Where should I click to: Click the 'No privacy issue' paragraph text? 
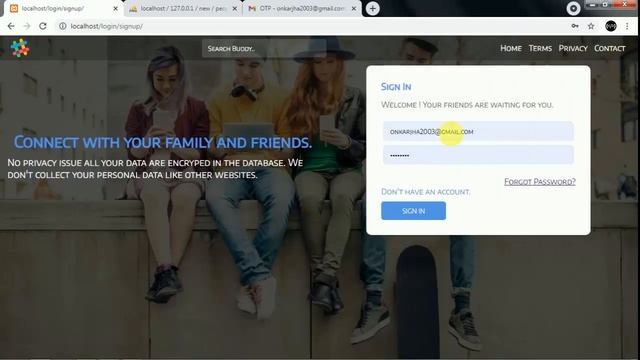tap(155, 169)
